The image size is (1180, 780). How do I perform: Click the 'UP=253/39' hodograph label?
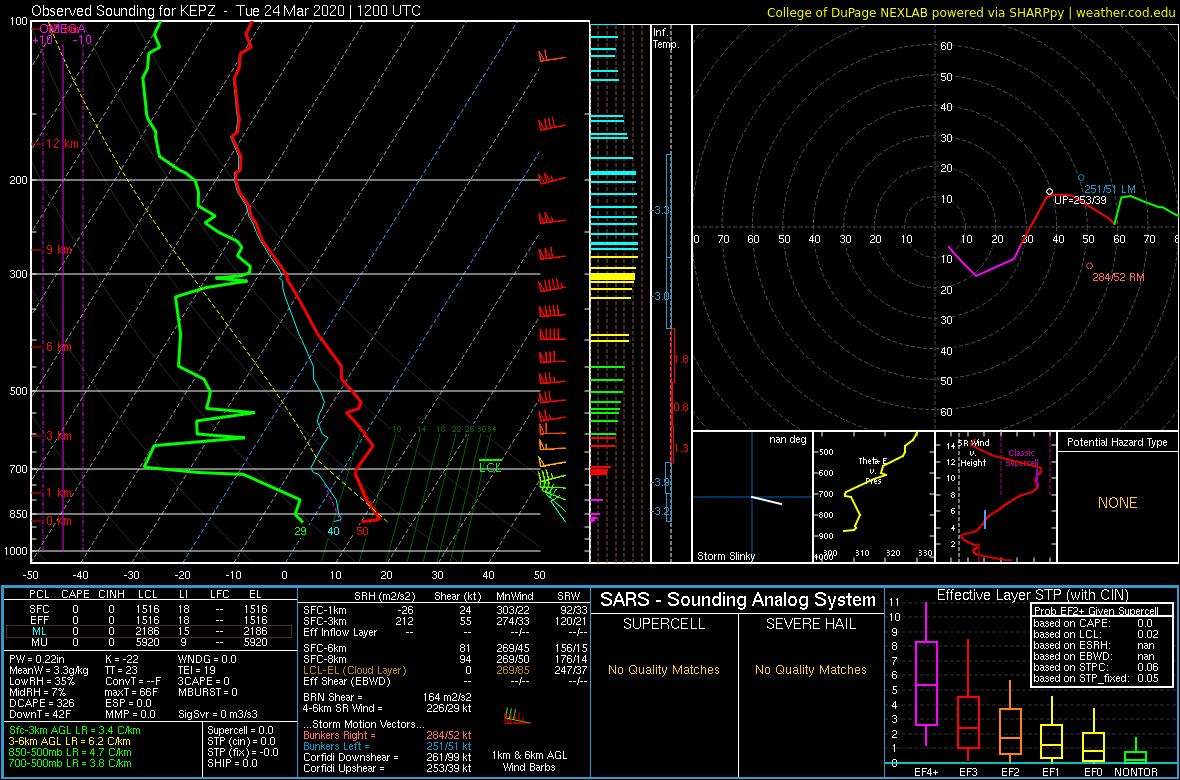tap(1080, 200)
